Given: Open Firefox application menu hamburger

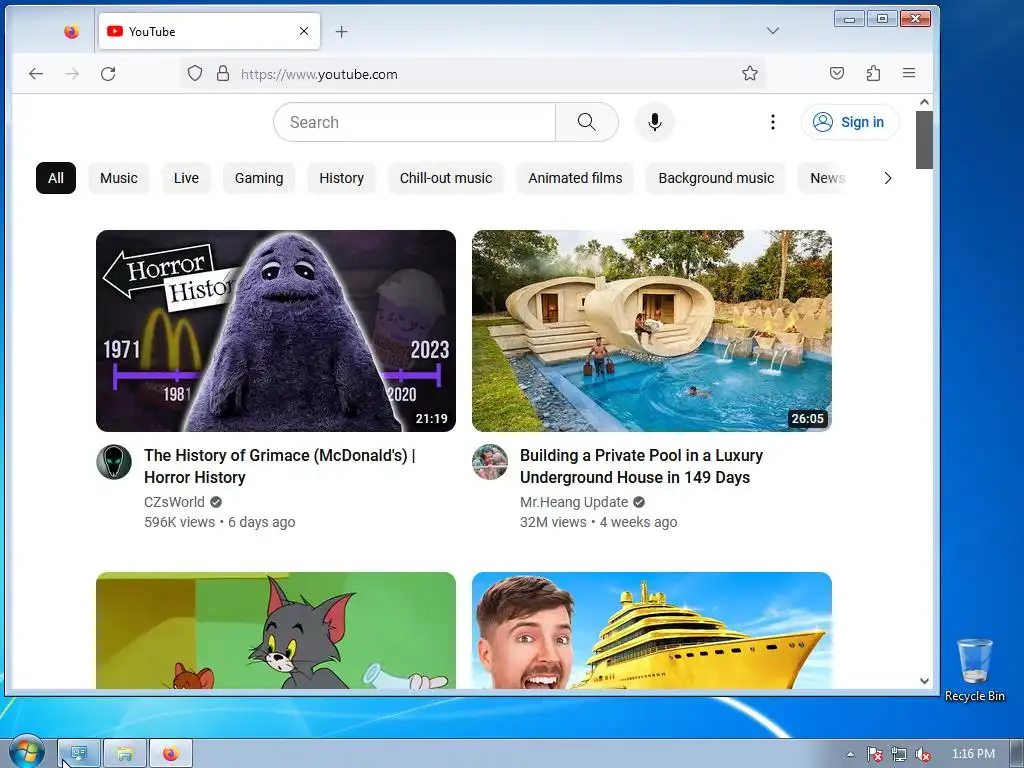Looking at the screenshot, I should click(908, 73).
